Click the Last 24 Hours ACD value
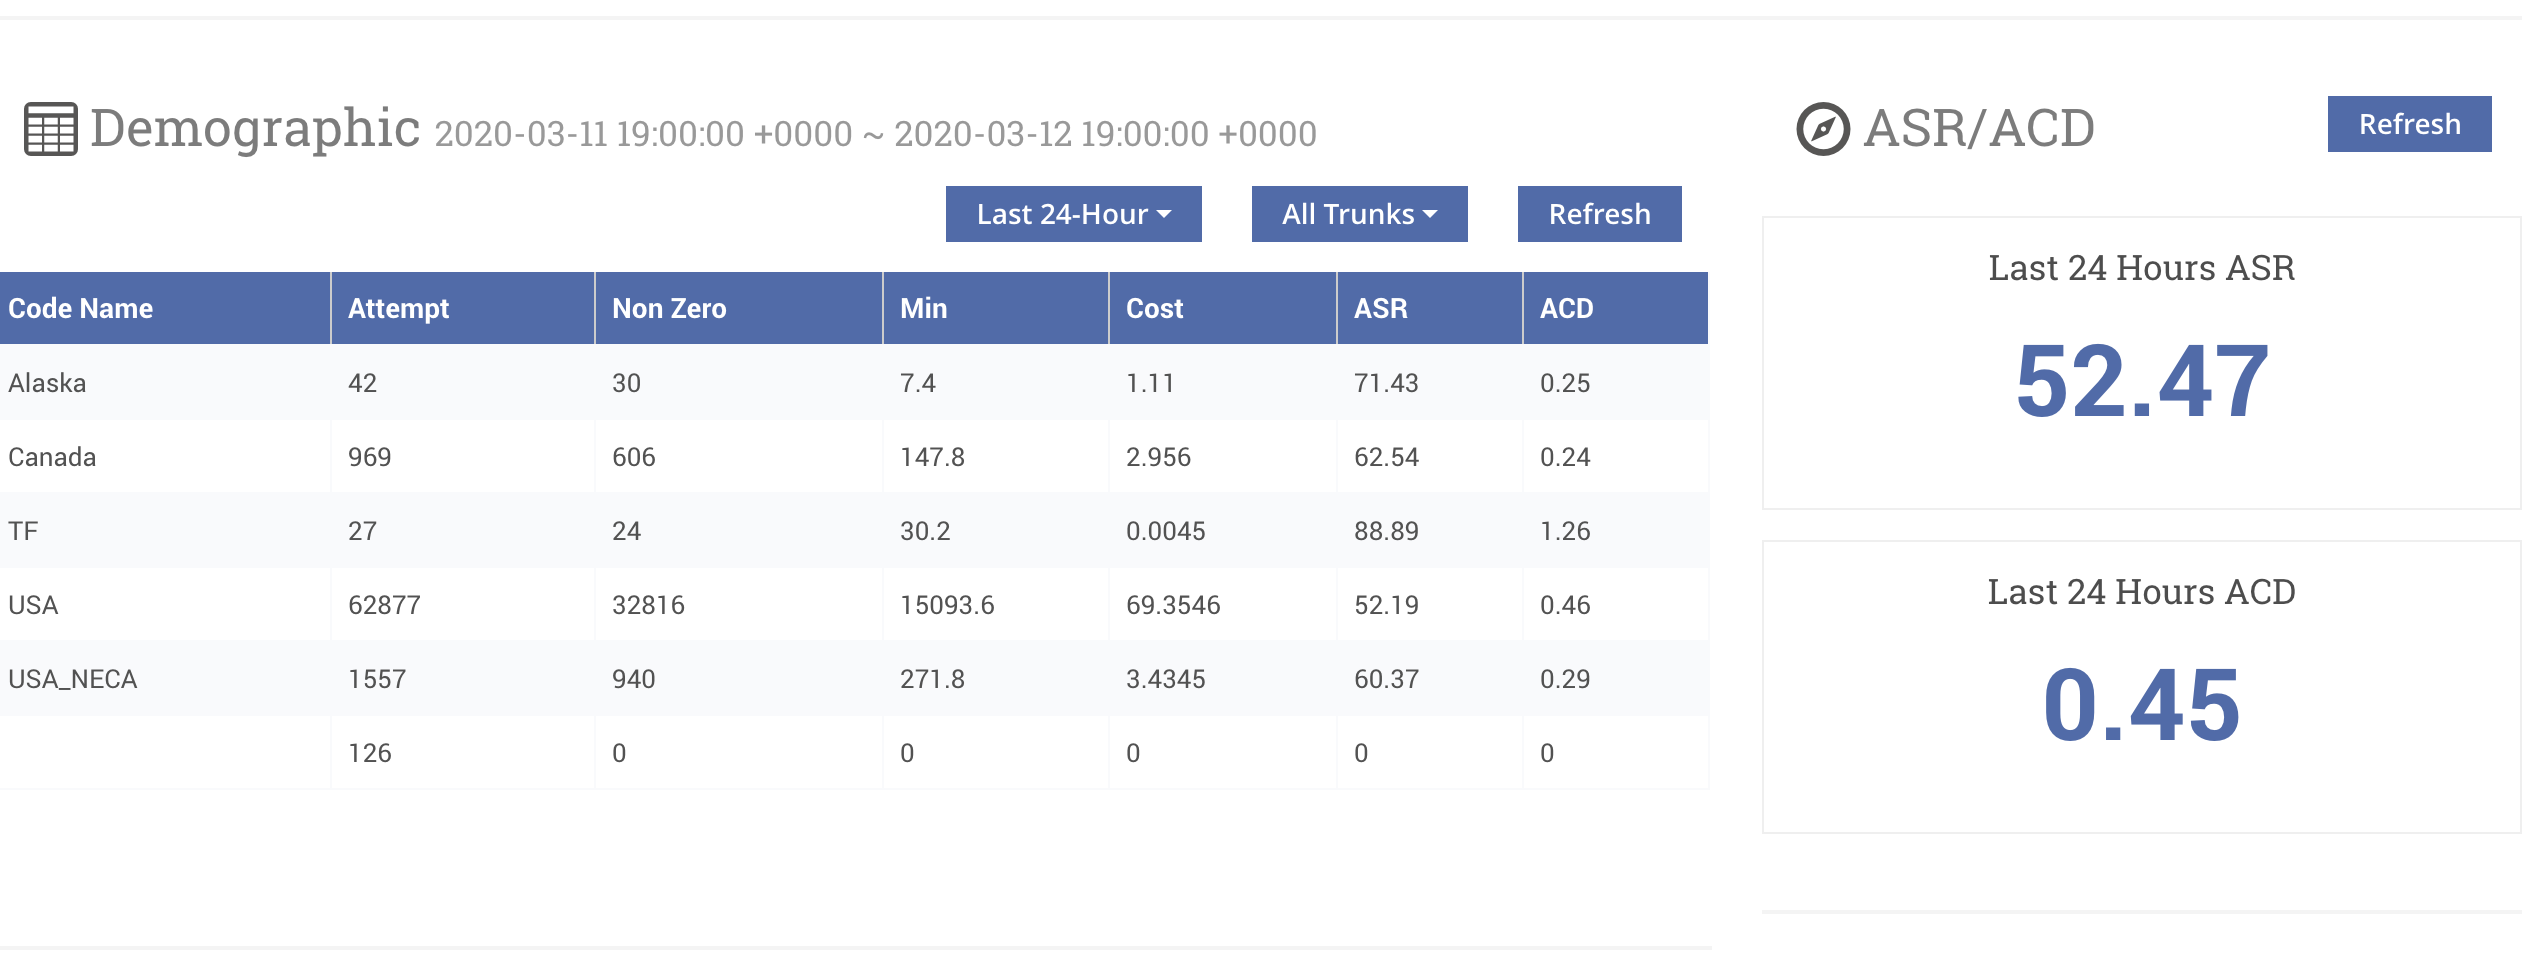Viewport: 2544px width, 964px height. point(2141,706)
